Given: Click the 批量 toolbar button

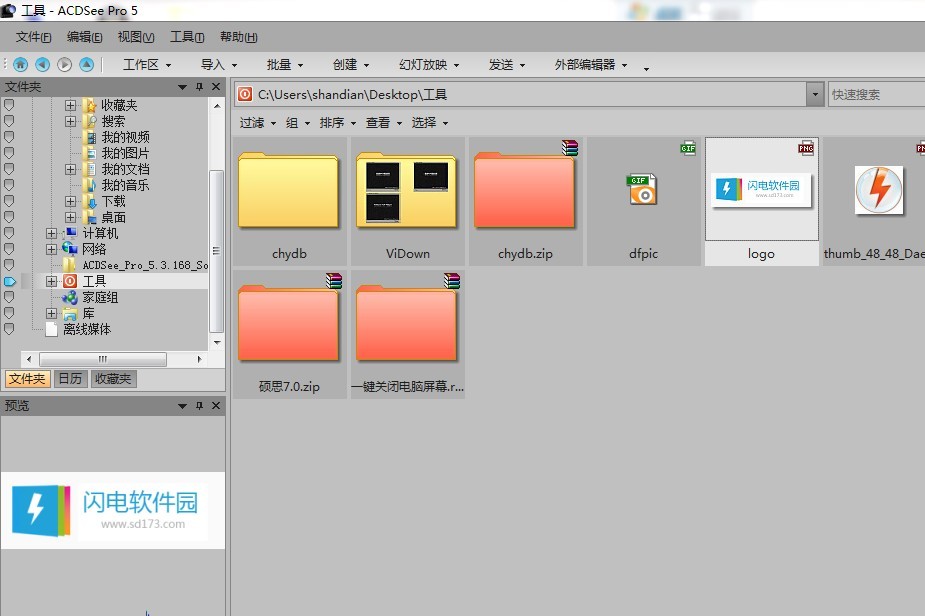Looking at the screenshot, I should (x=285, y=65).
